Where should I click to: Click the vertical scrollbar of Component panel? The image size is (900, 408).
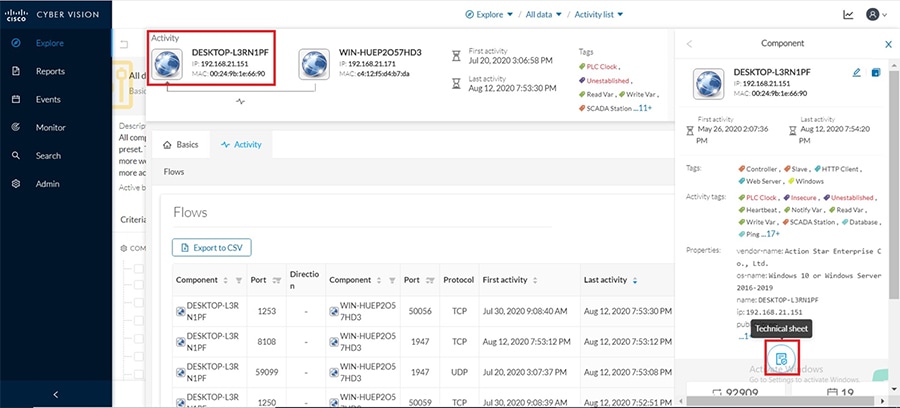pos(894,184)
